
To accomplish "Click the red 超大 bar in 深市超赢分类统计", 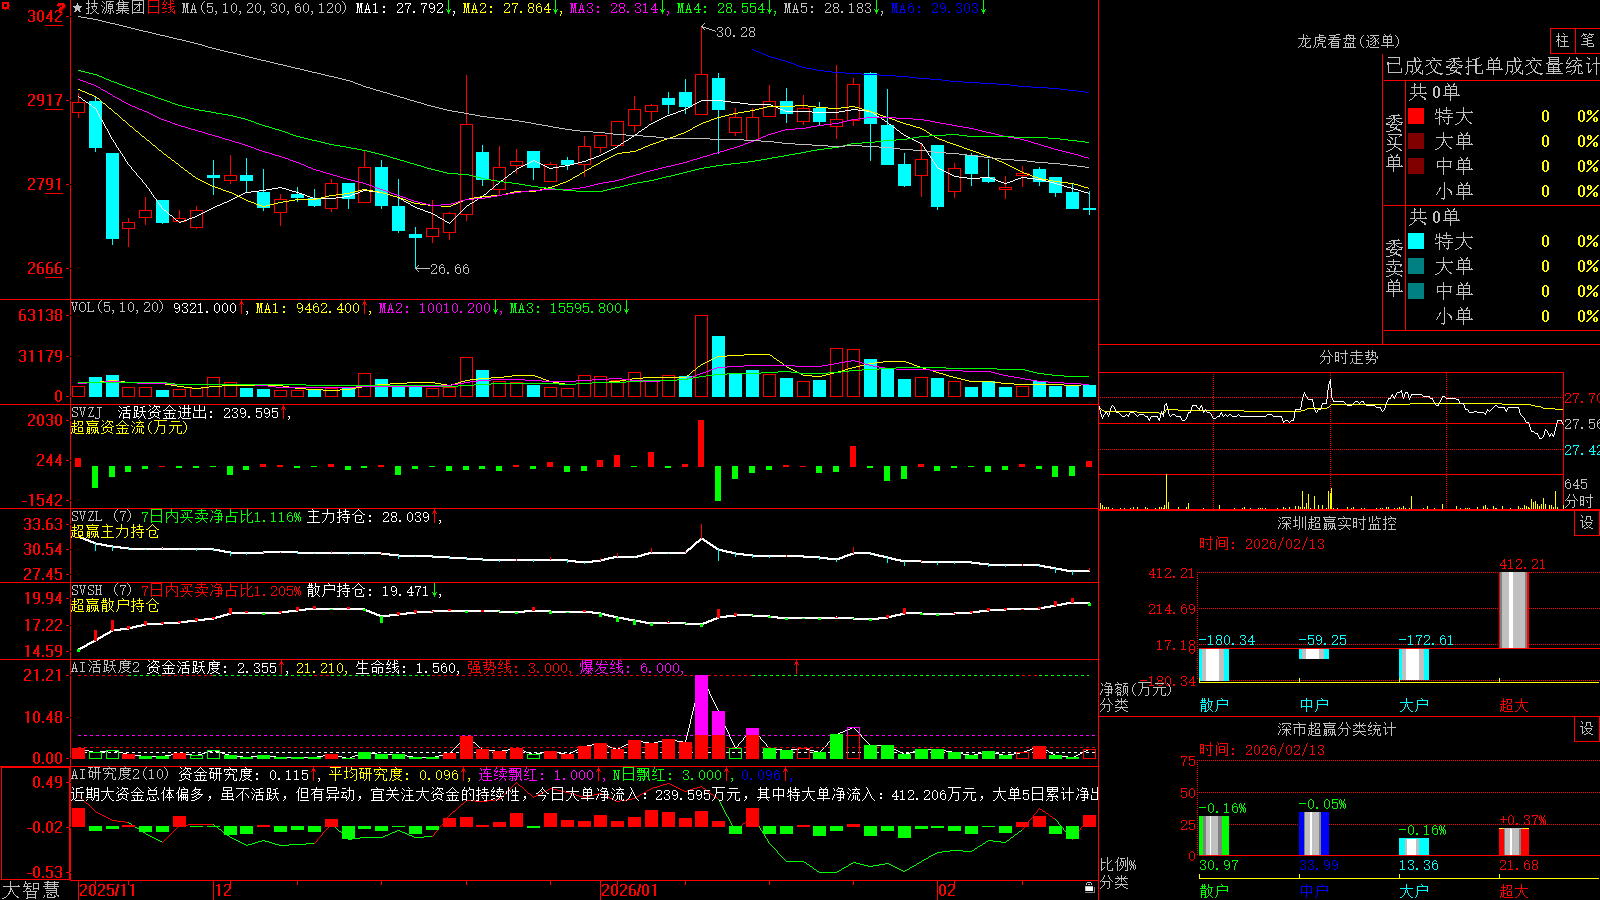I will click(x=1514, y=842).
